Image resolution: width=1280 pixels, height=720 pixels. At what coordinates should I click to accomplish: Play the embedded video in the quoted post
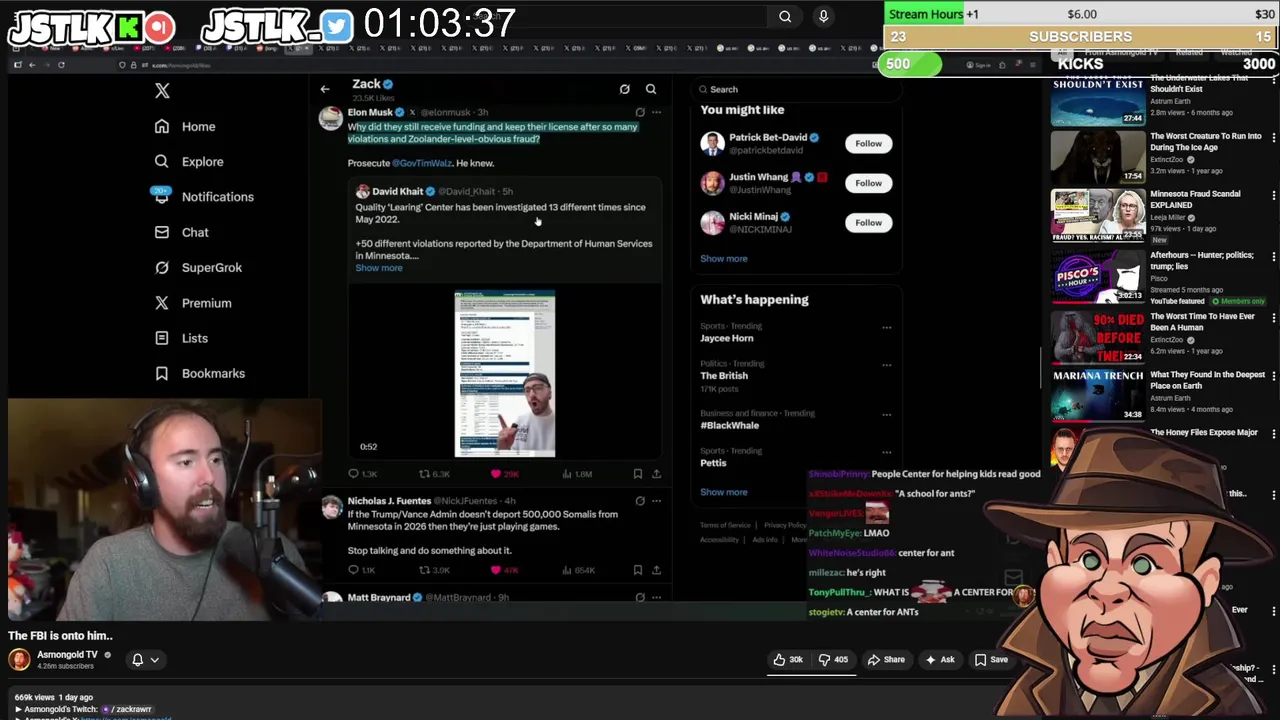(505, 375)
